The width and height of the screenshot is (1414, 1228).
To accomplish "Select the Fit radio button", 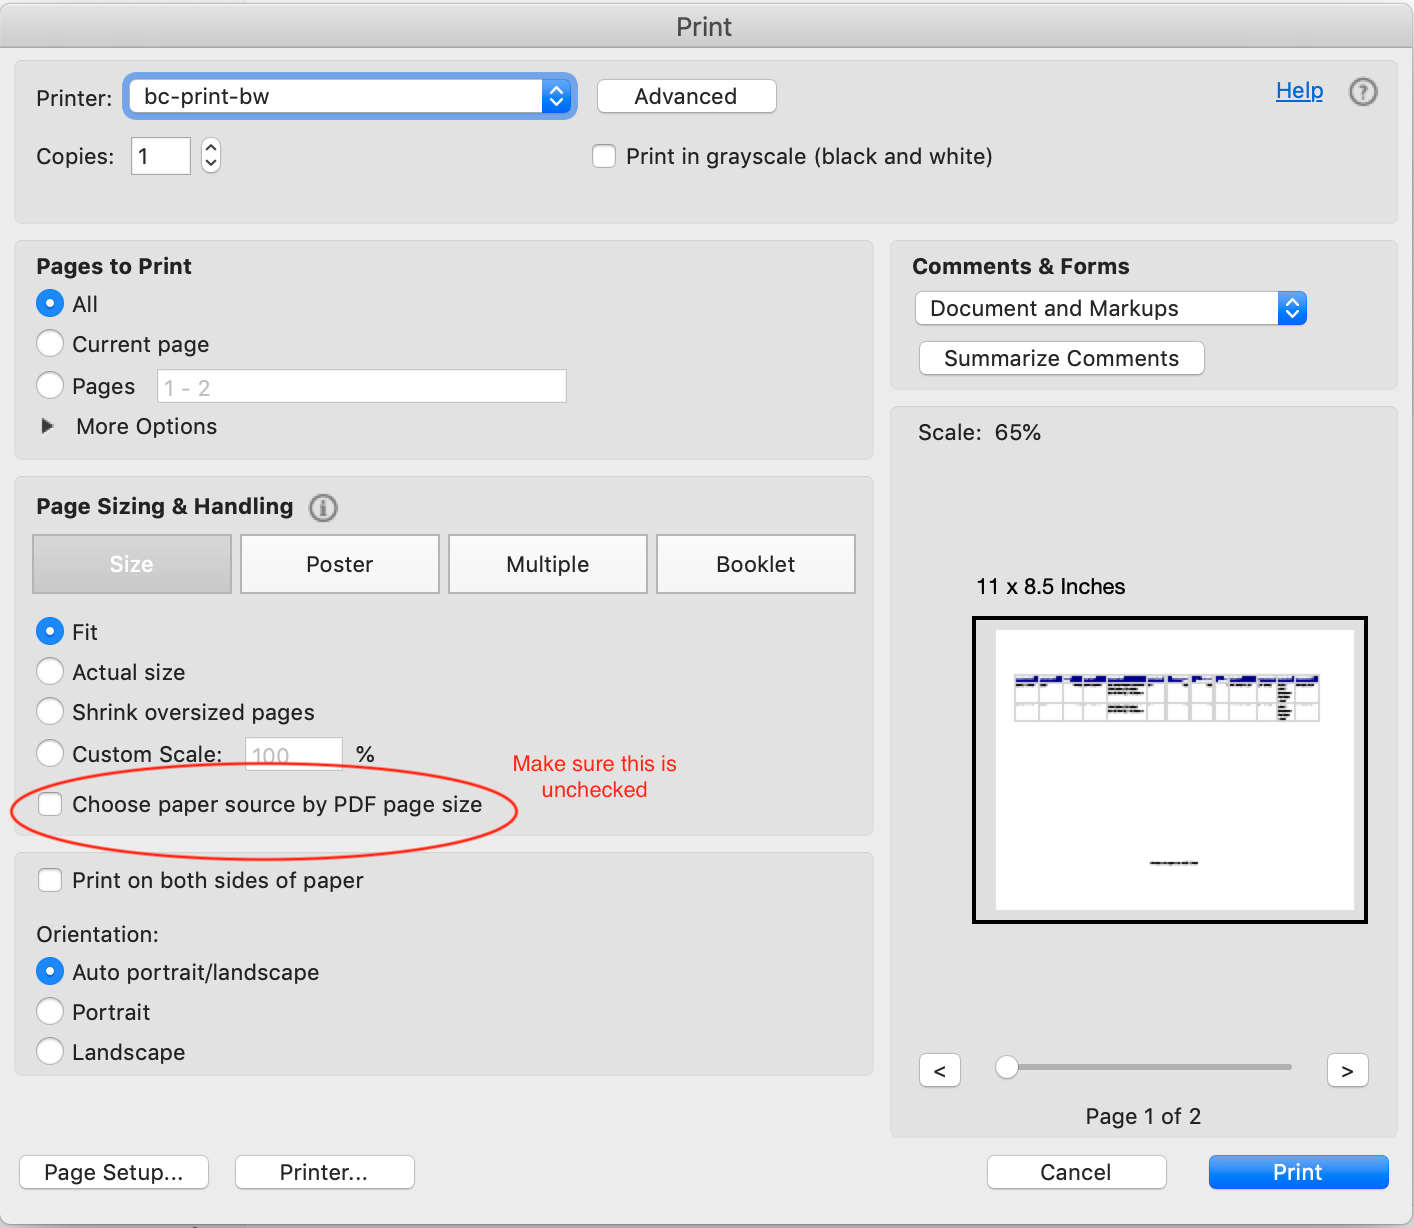I will (50, 631).
